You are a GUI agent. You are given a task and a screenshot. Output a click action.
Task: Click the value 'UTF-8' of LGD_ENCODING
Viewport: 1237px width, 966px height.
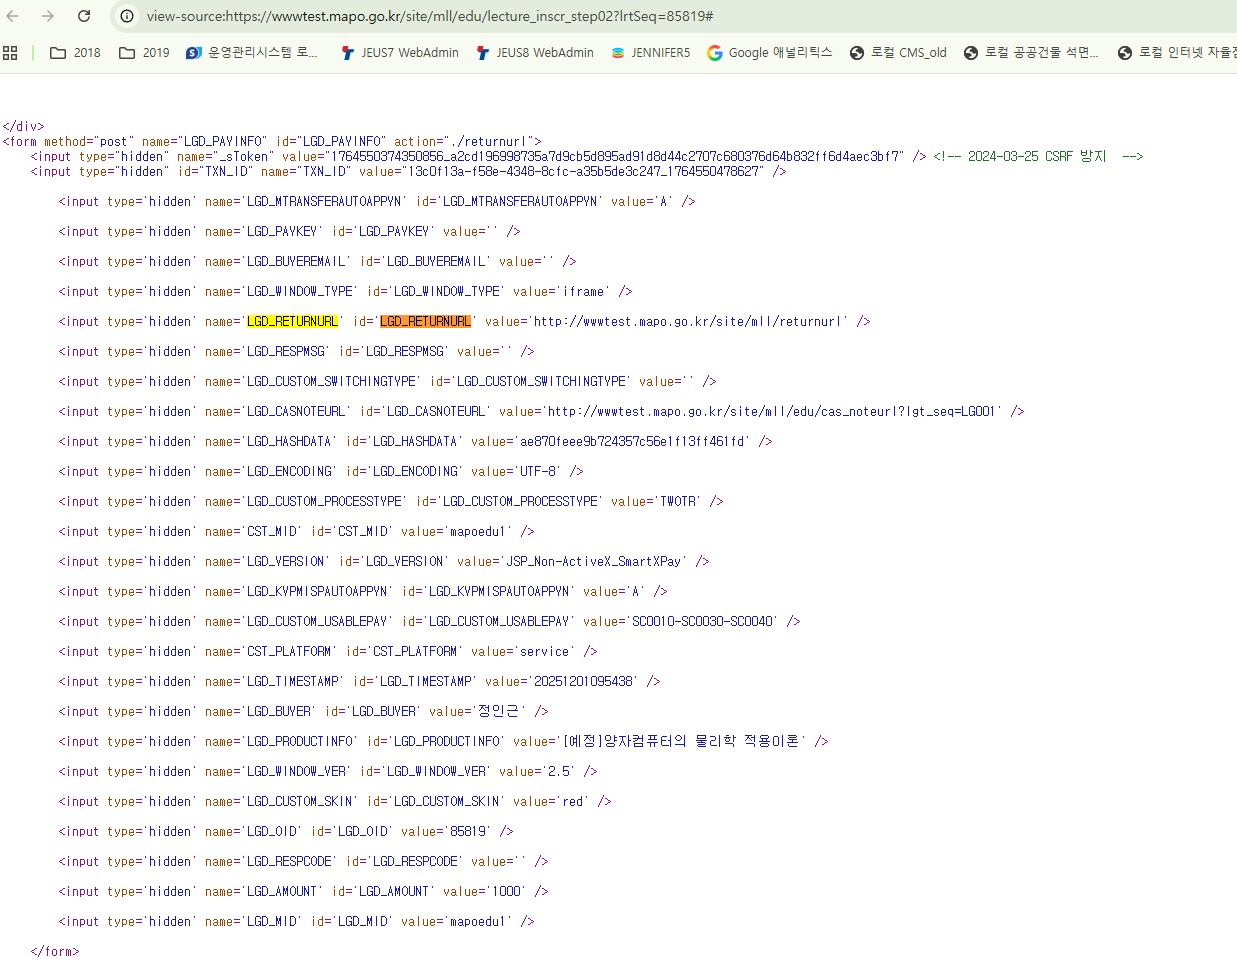click(540, 471)
